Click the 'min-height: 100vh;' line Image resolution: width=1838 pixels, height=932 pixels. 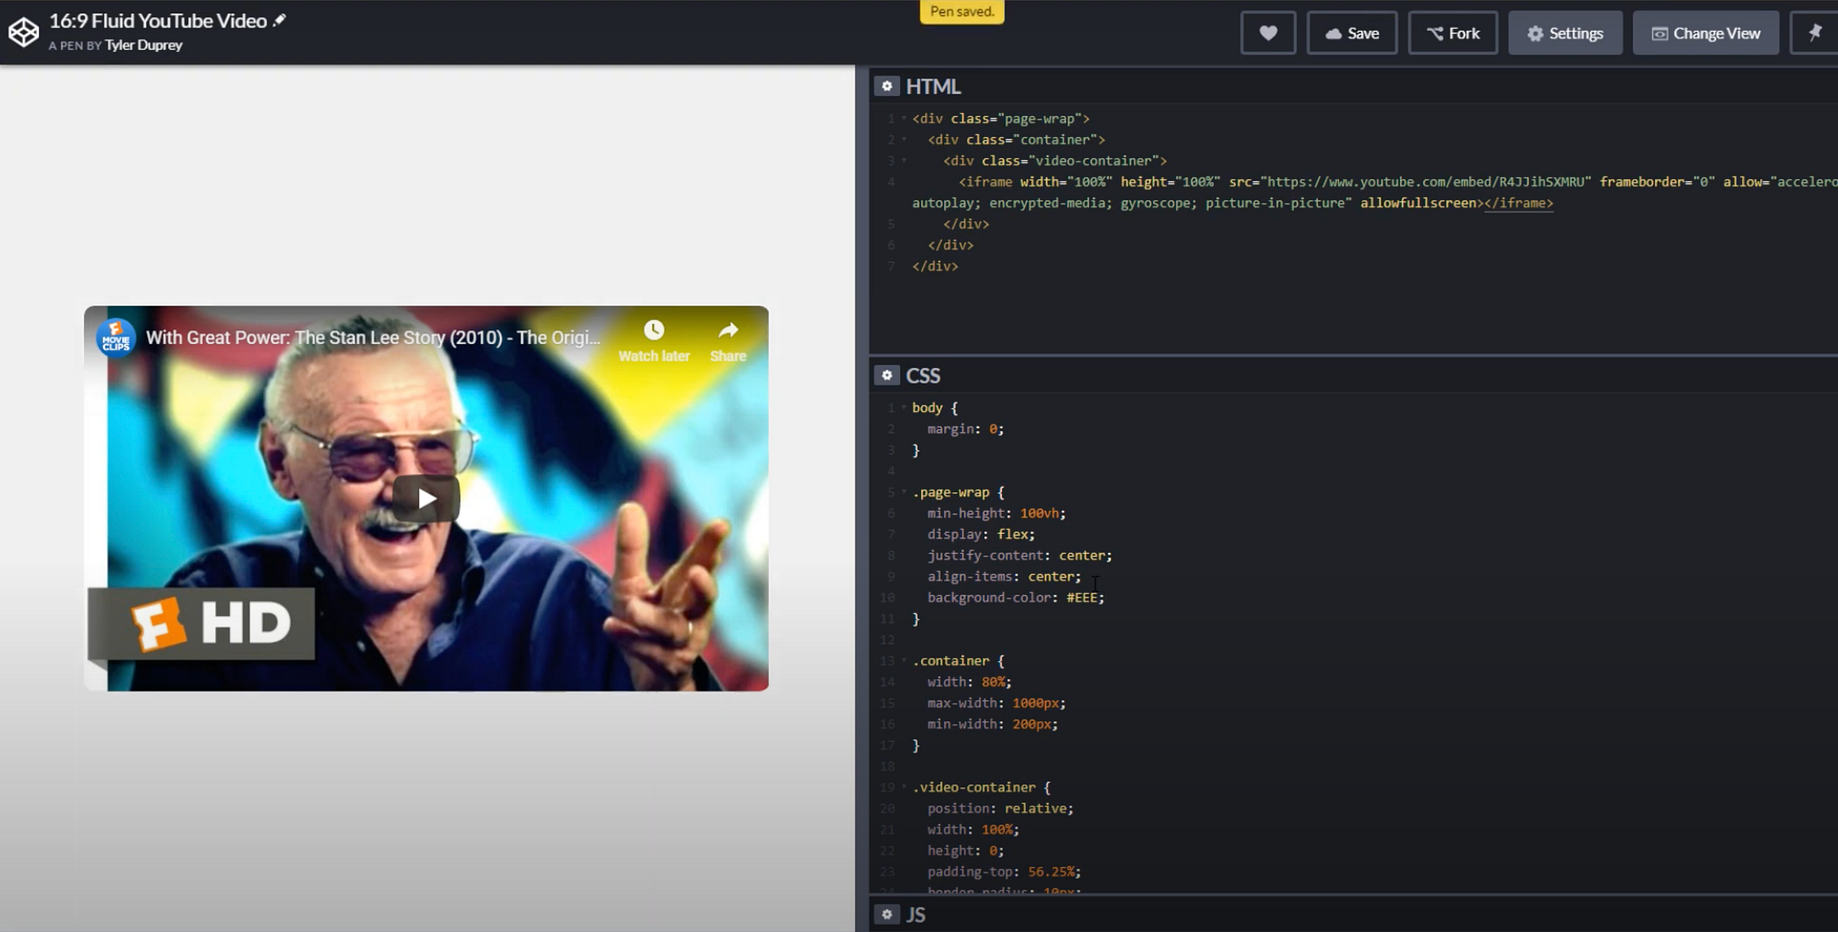point(996,513)
